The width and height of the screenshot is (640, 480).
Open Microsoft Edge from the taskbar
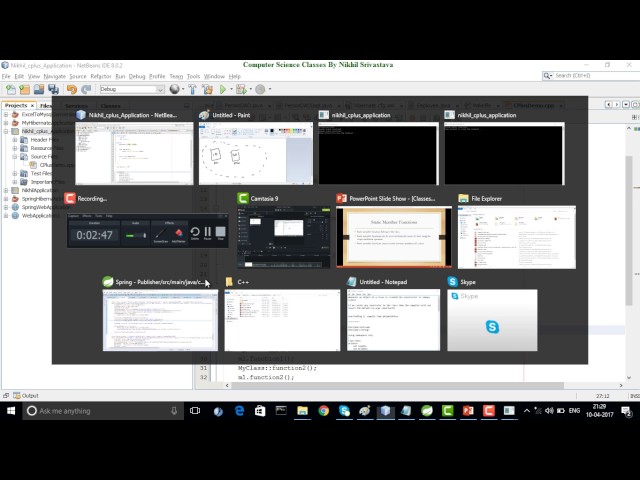pyautogui.click(x=239, y=411)
